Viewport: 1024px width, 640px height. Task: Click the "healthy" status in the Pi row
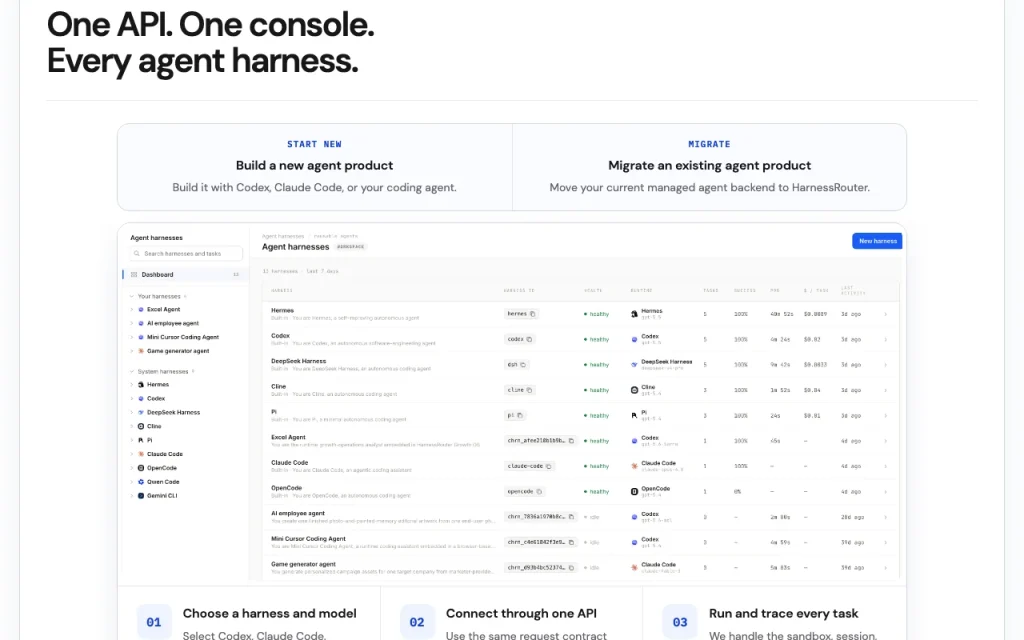596,415
